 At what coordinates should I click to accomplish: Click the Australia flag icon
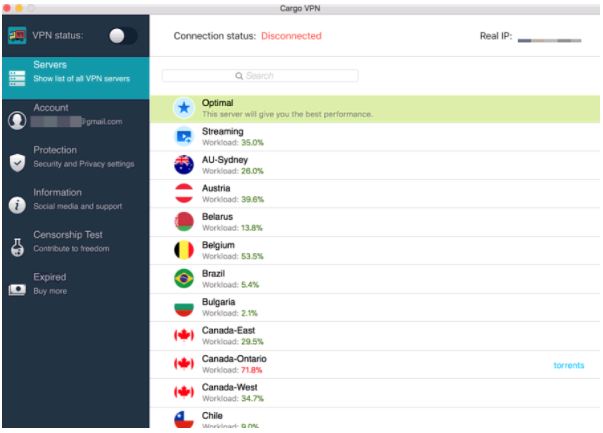(184, 165)
